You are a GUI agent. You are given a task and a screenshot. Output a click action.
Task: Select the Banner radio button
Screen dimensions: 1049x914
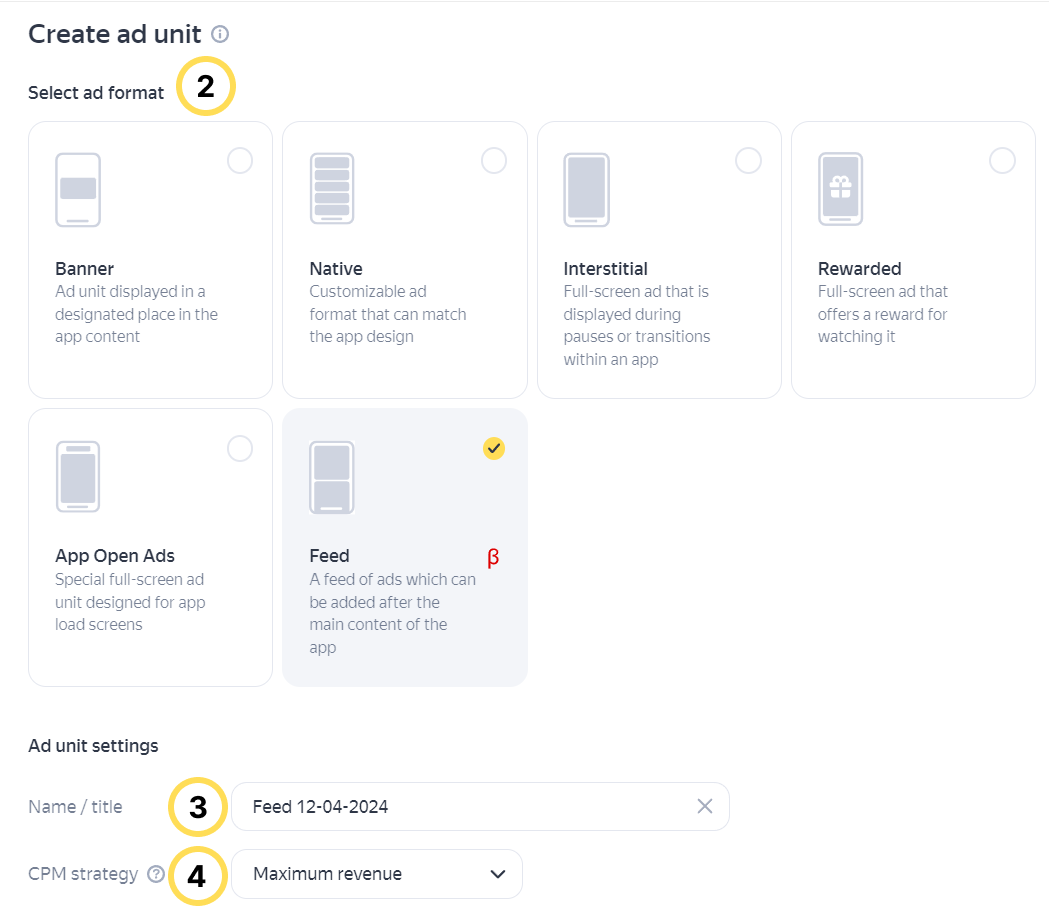pyautogui.click(x=240, y=161)
